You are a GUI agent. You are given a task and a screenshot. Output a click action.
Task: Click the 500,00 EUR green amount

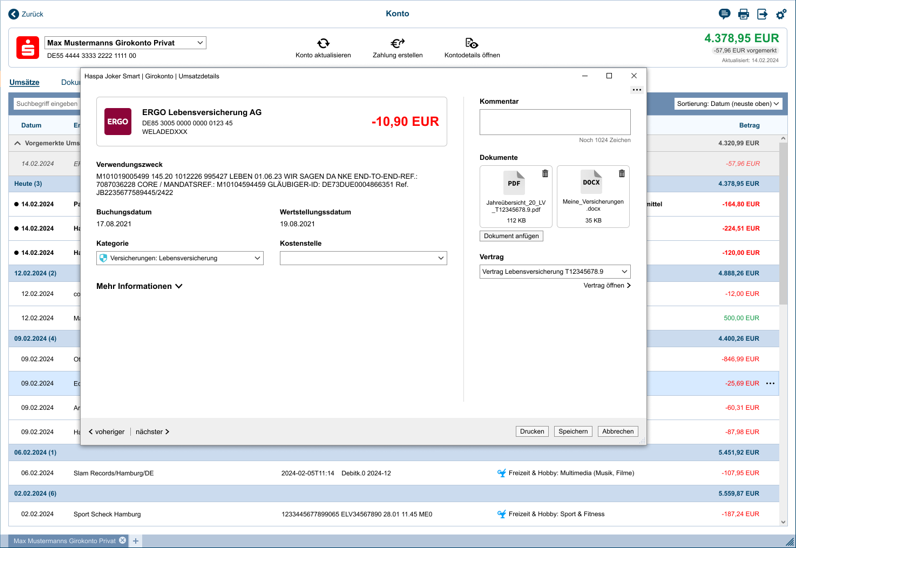pos(741,318)
